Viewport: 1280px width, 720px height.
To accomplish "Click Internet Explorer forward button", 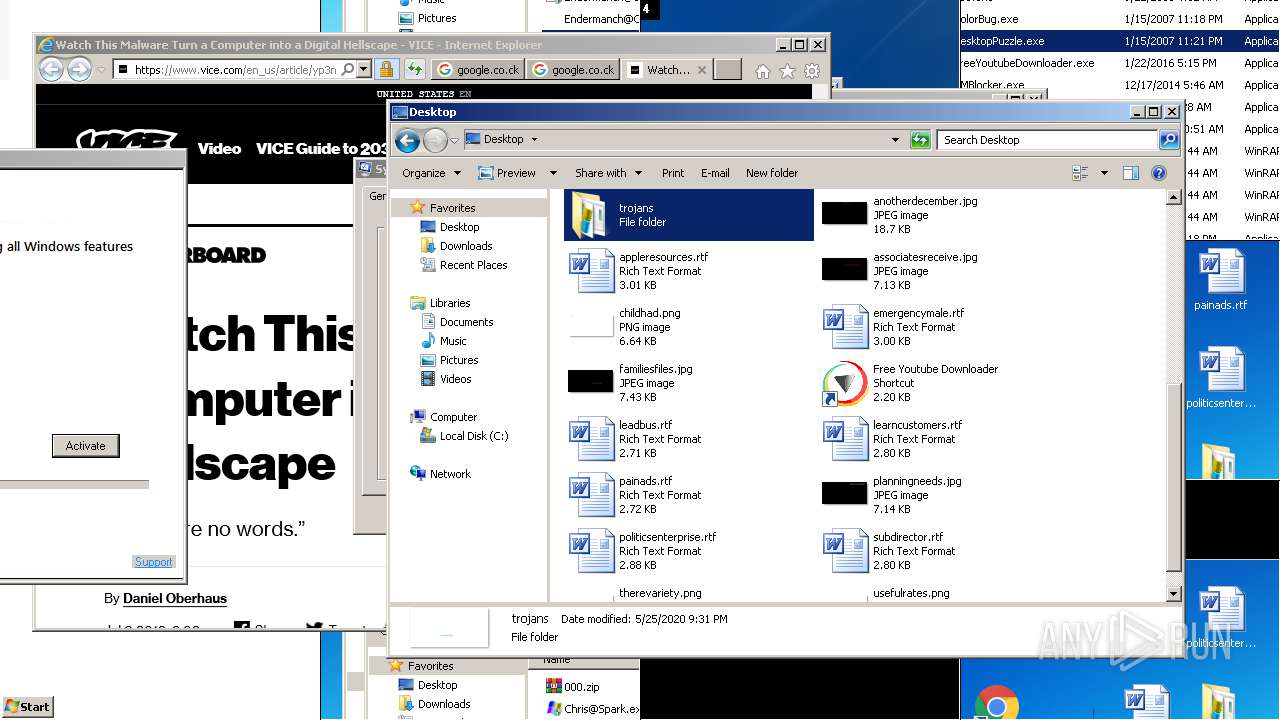I will [79, 69].
